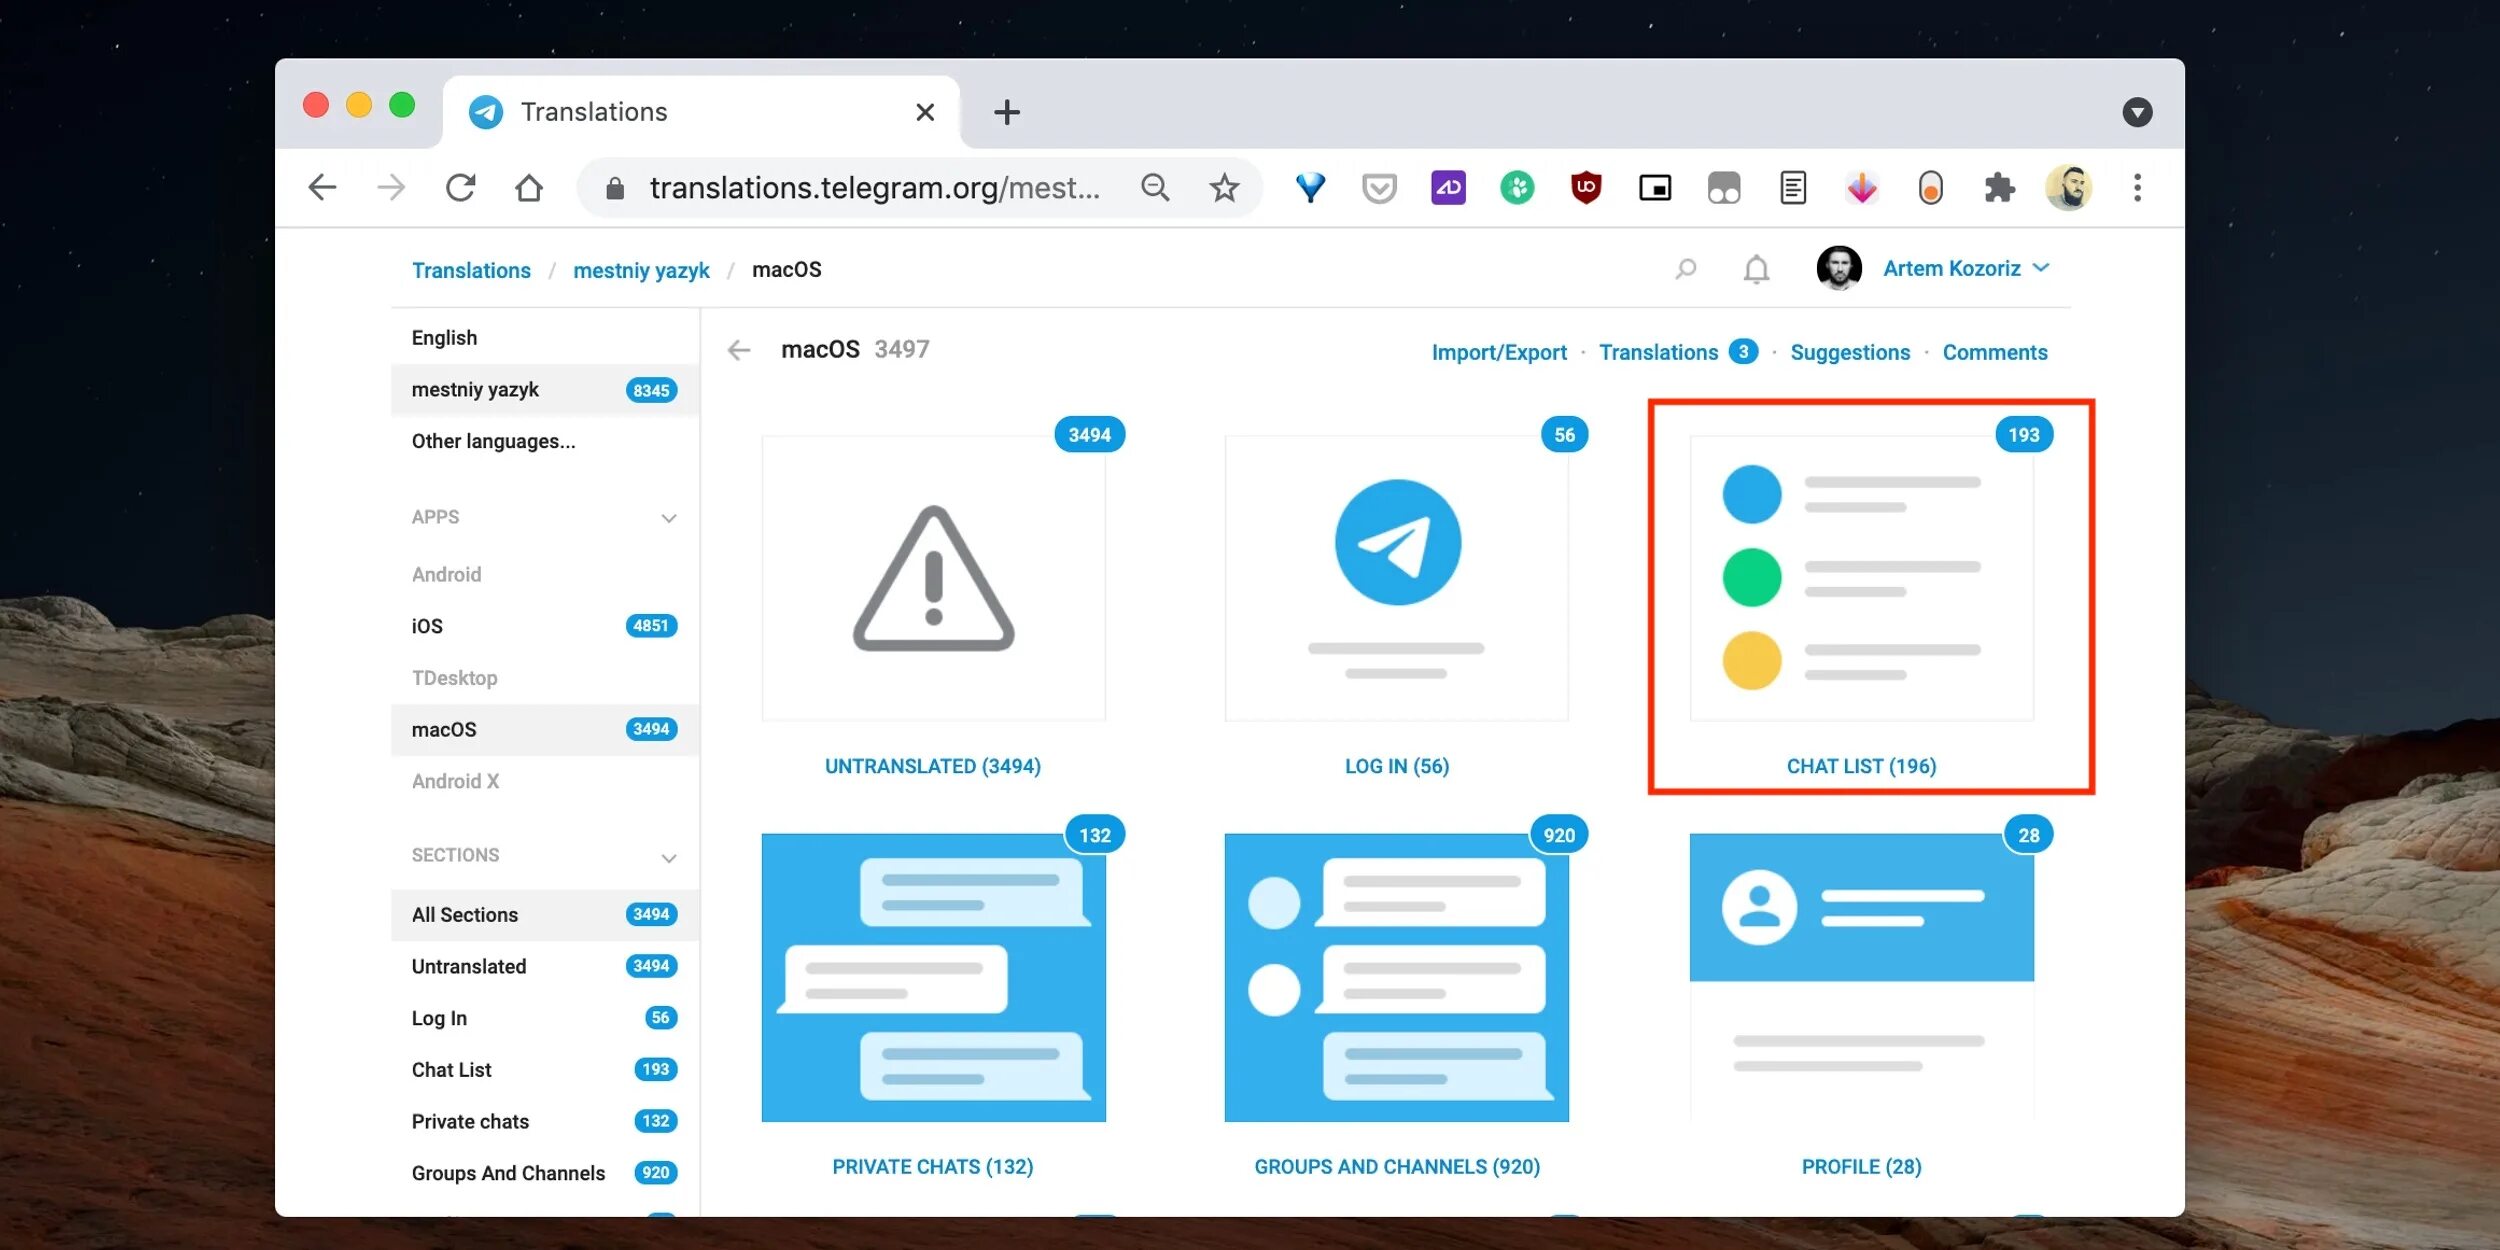Click the Artem Kozoriz page avatar
2500x1250 pixels.
(1838, 268)
